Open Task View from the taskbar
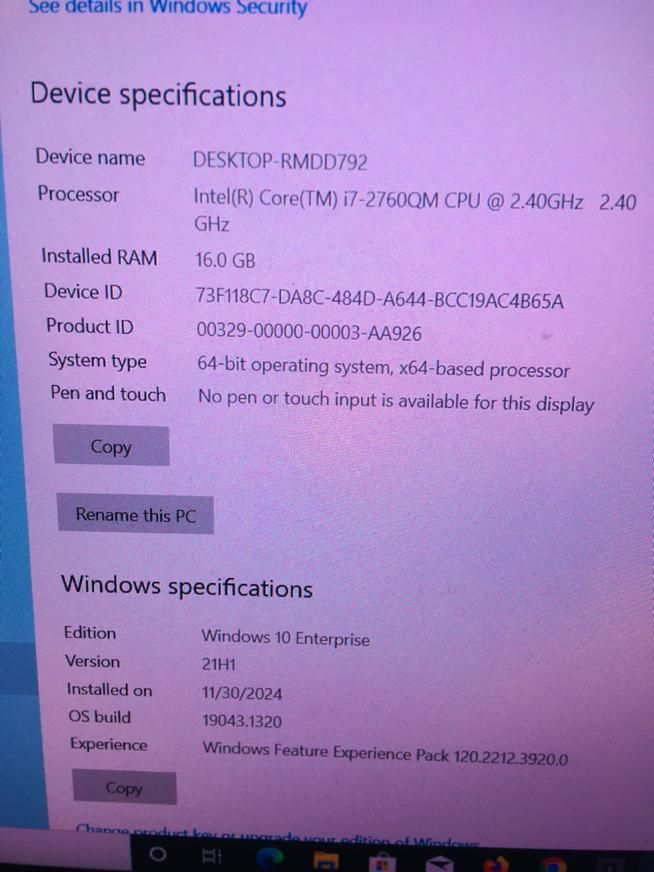 212,856
